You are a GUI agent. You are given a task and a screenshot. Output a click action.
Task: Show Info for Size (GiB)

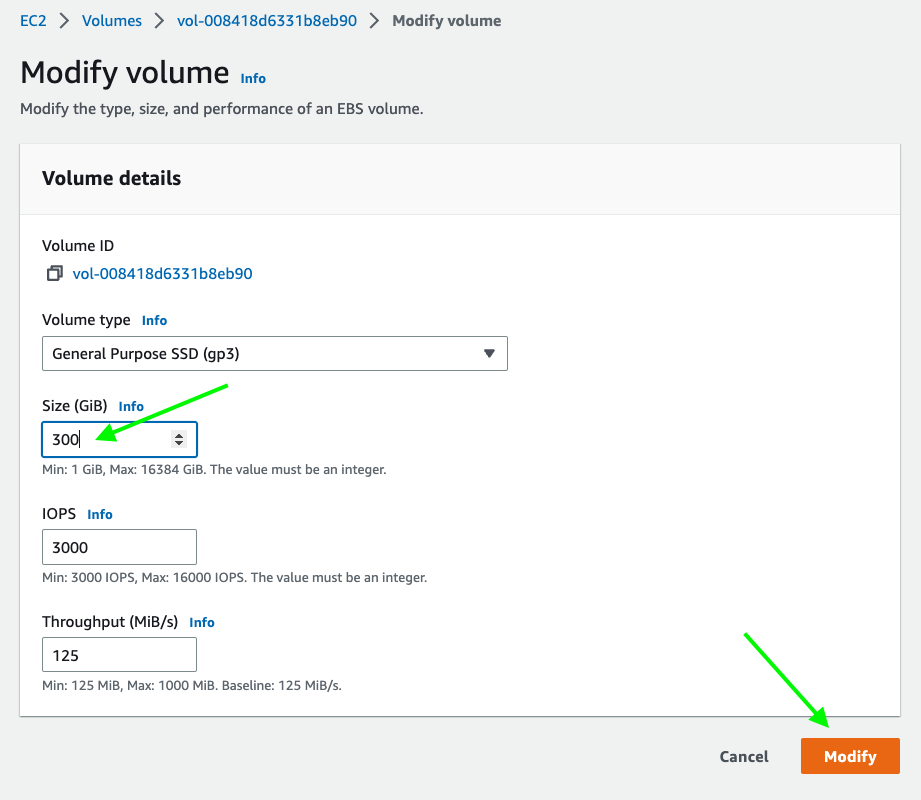click(x=131, y=406)
